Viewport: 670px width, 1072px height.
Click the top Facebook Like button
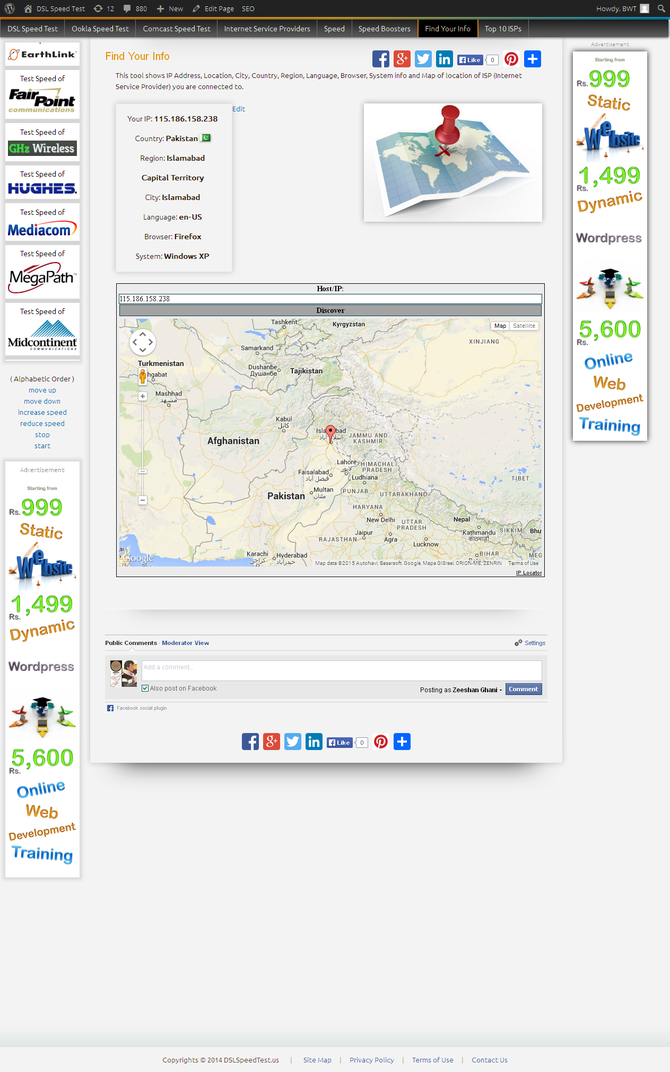point(470,59)
